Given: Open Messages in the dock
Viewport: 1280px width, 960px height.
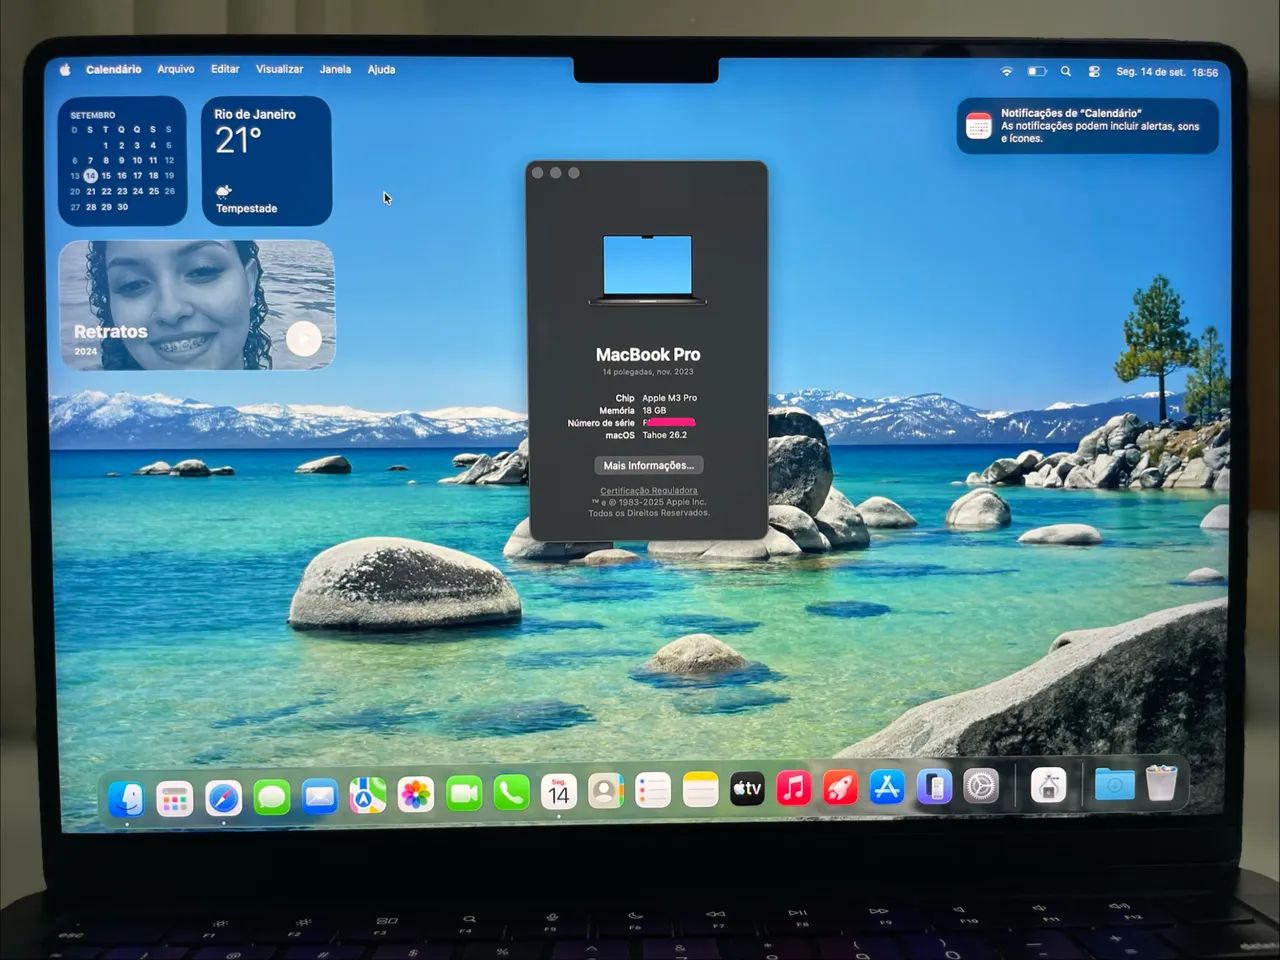Looking at the screenshot, I should click(x=271, y=797).
